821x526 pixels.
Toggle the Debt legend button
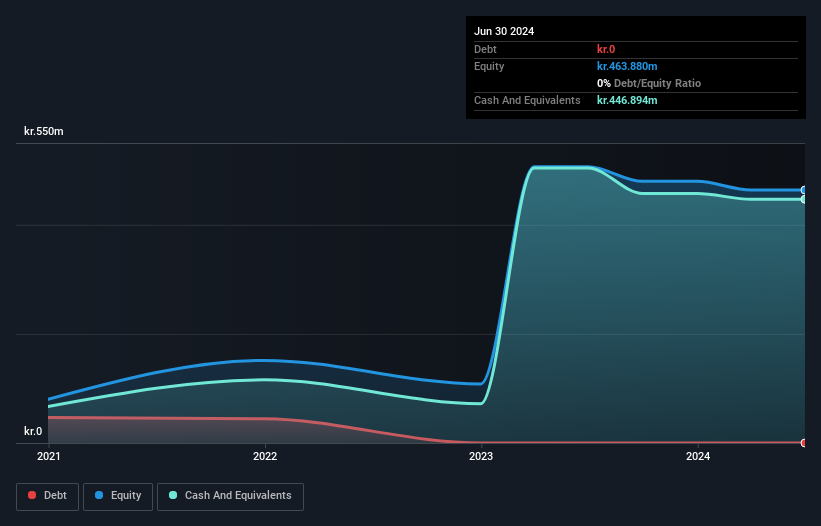click(48, 496)
